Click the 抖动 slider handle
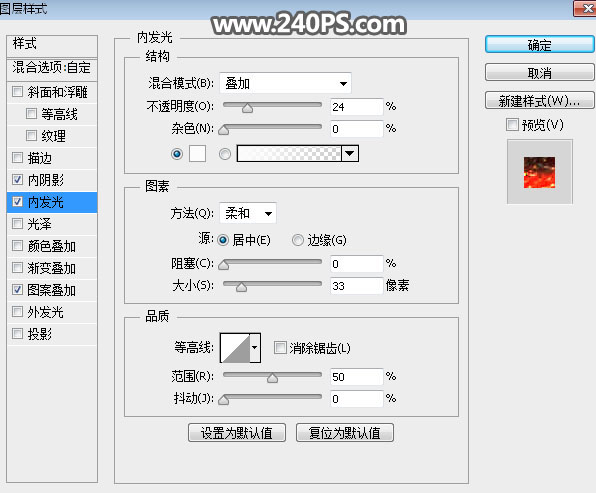596x493 pixels. point(224,400)
